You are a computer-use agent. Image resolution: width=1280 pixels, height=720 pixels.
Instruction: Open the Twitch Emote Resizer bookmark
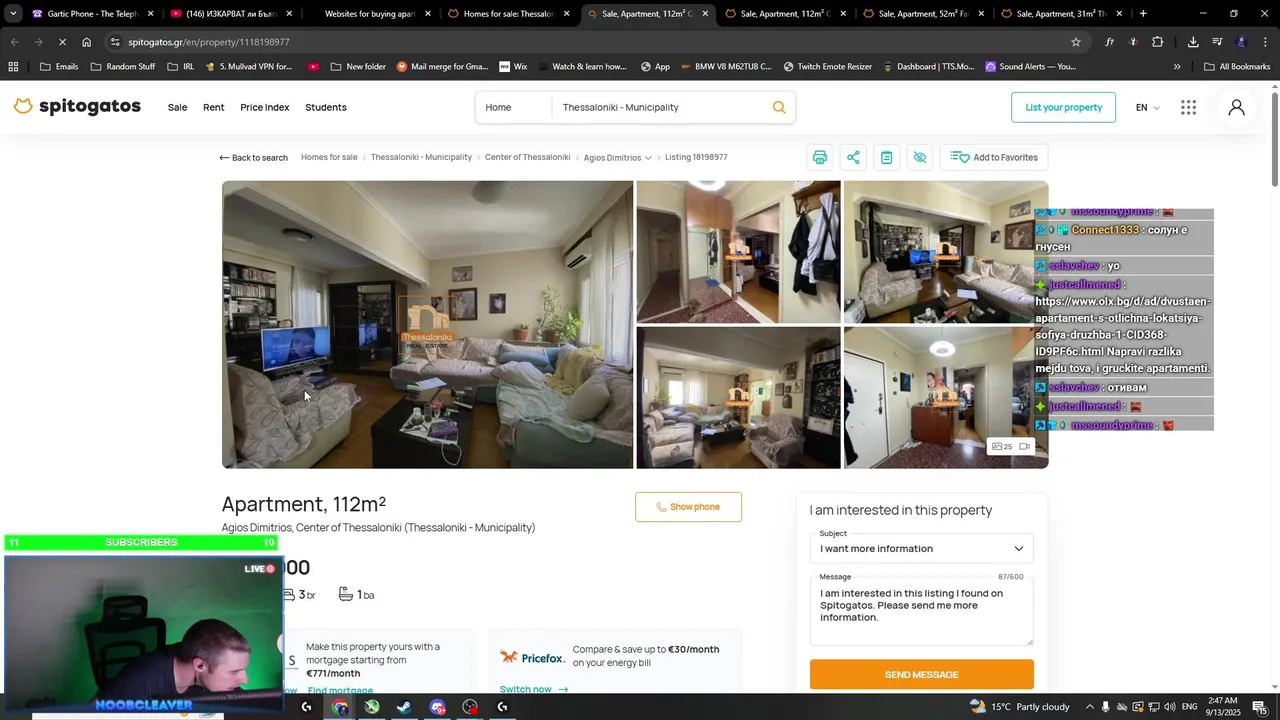(x=827, y=67)
